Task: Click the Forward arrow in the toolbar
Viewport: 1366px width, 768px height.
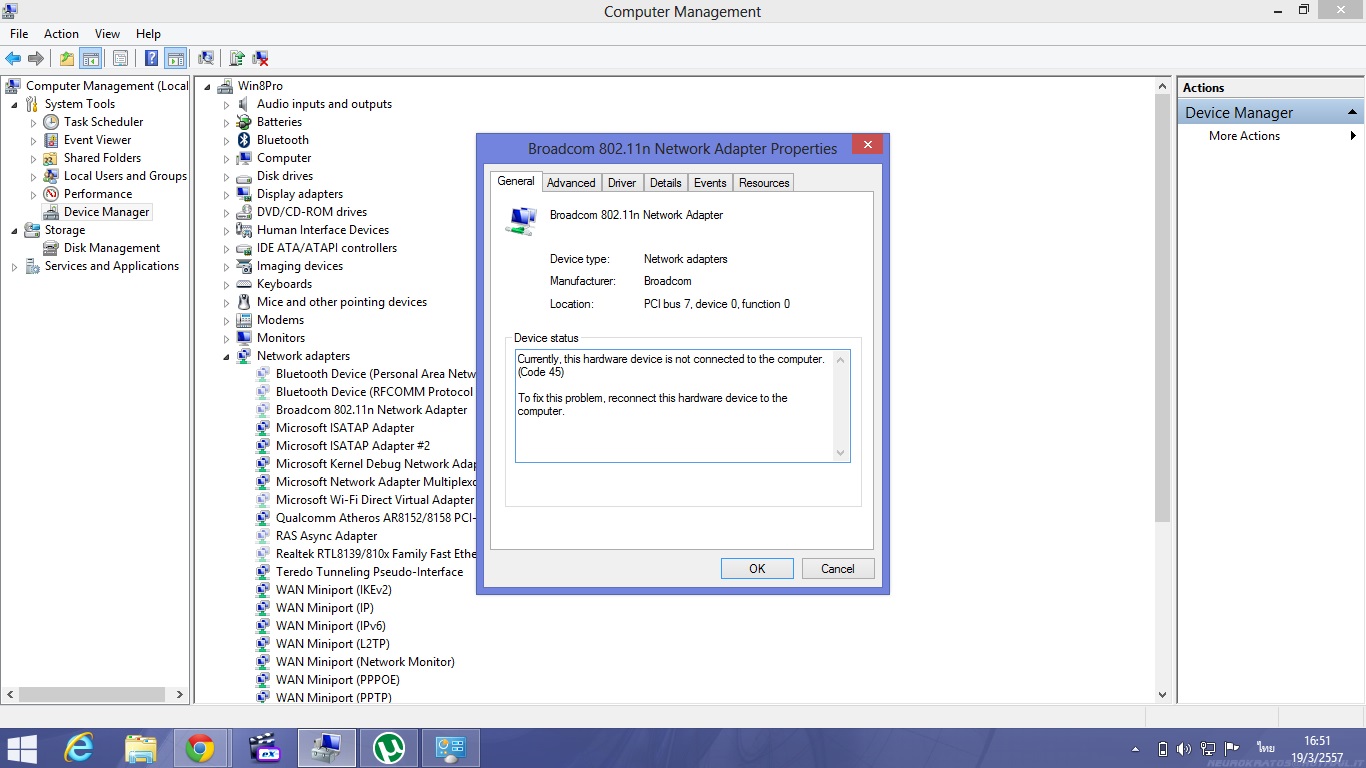Action: coord(36,58)
